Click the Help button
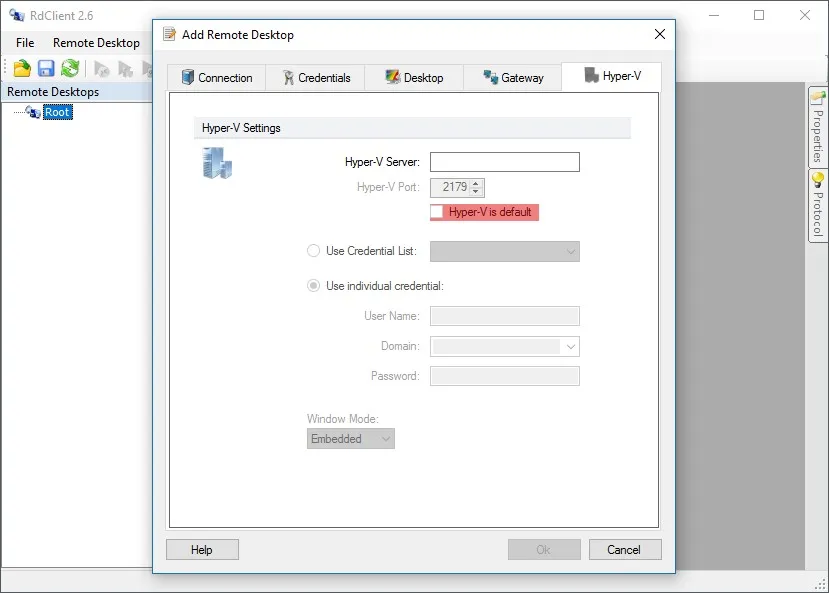 click(x=202, y=550)
